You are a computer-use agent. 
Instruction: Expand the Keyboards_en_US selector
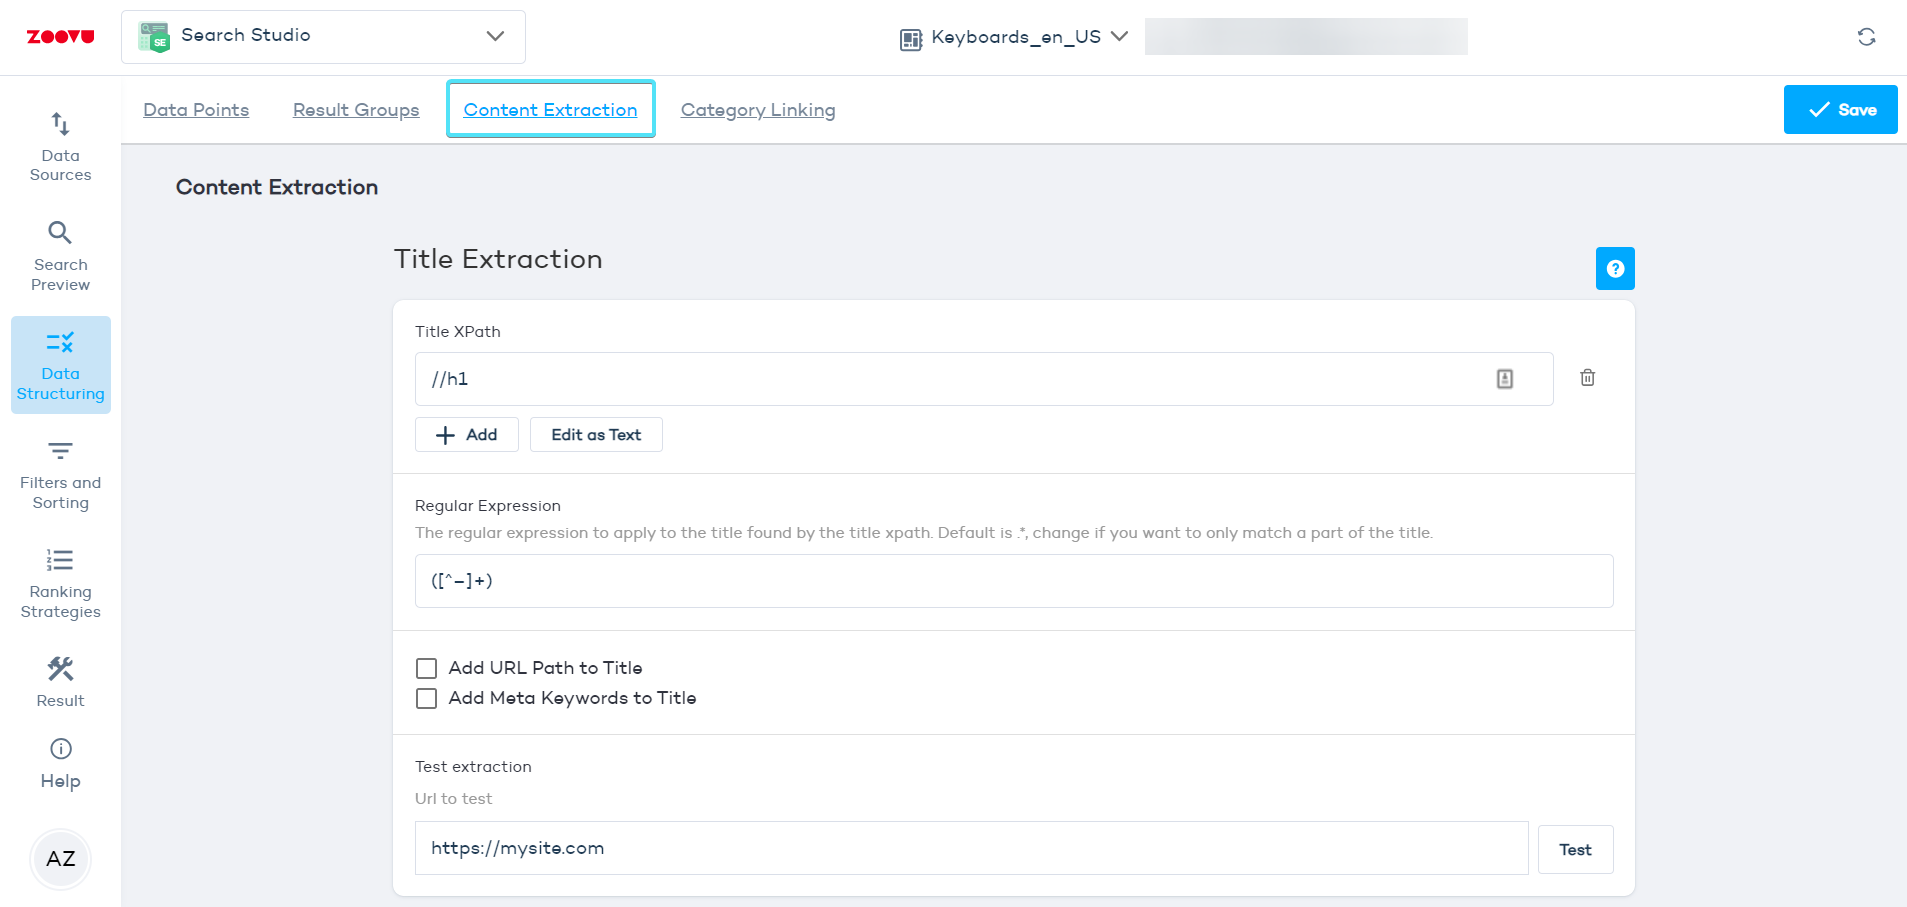coord(1121,36)
